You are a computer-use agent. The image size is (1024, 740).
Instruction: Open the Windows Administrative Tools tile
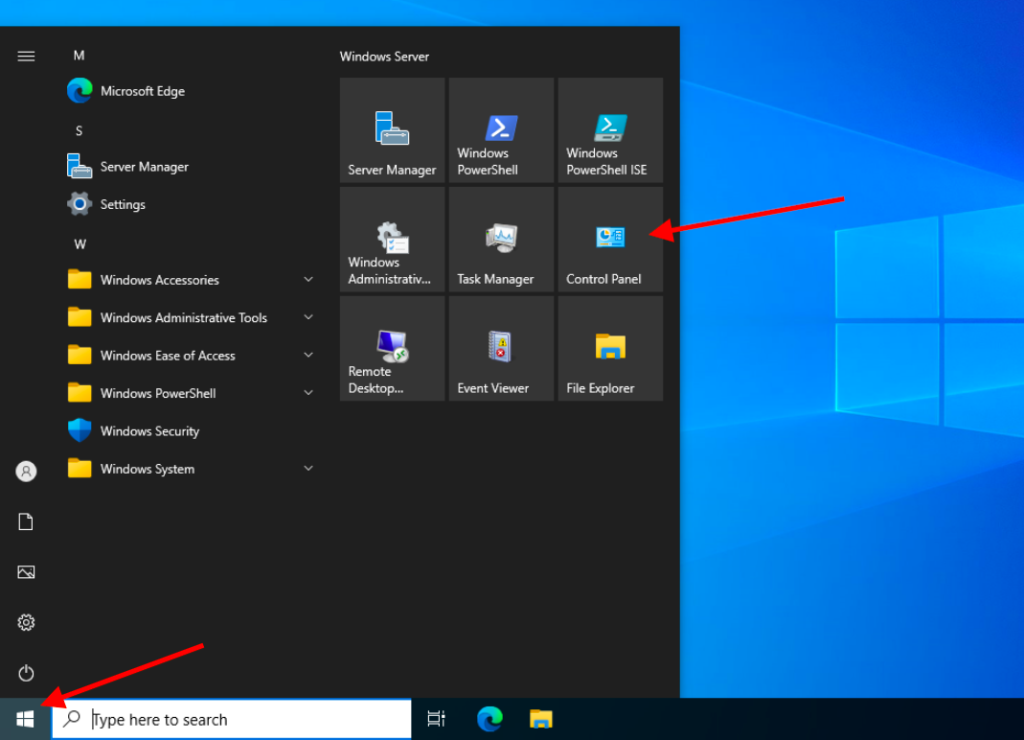coord(392,239)
